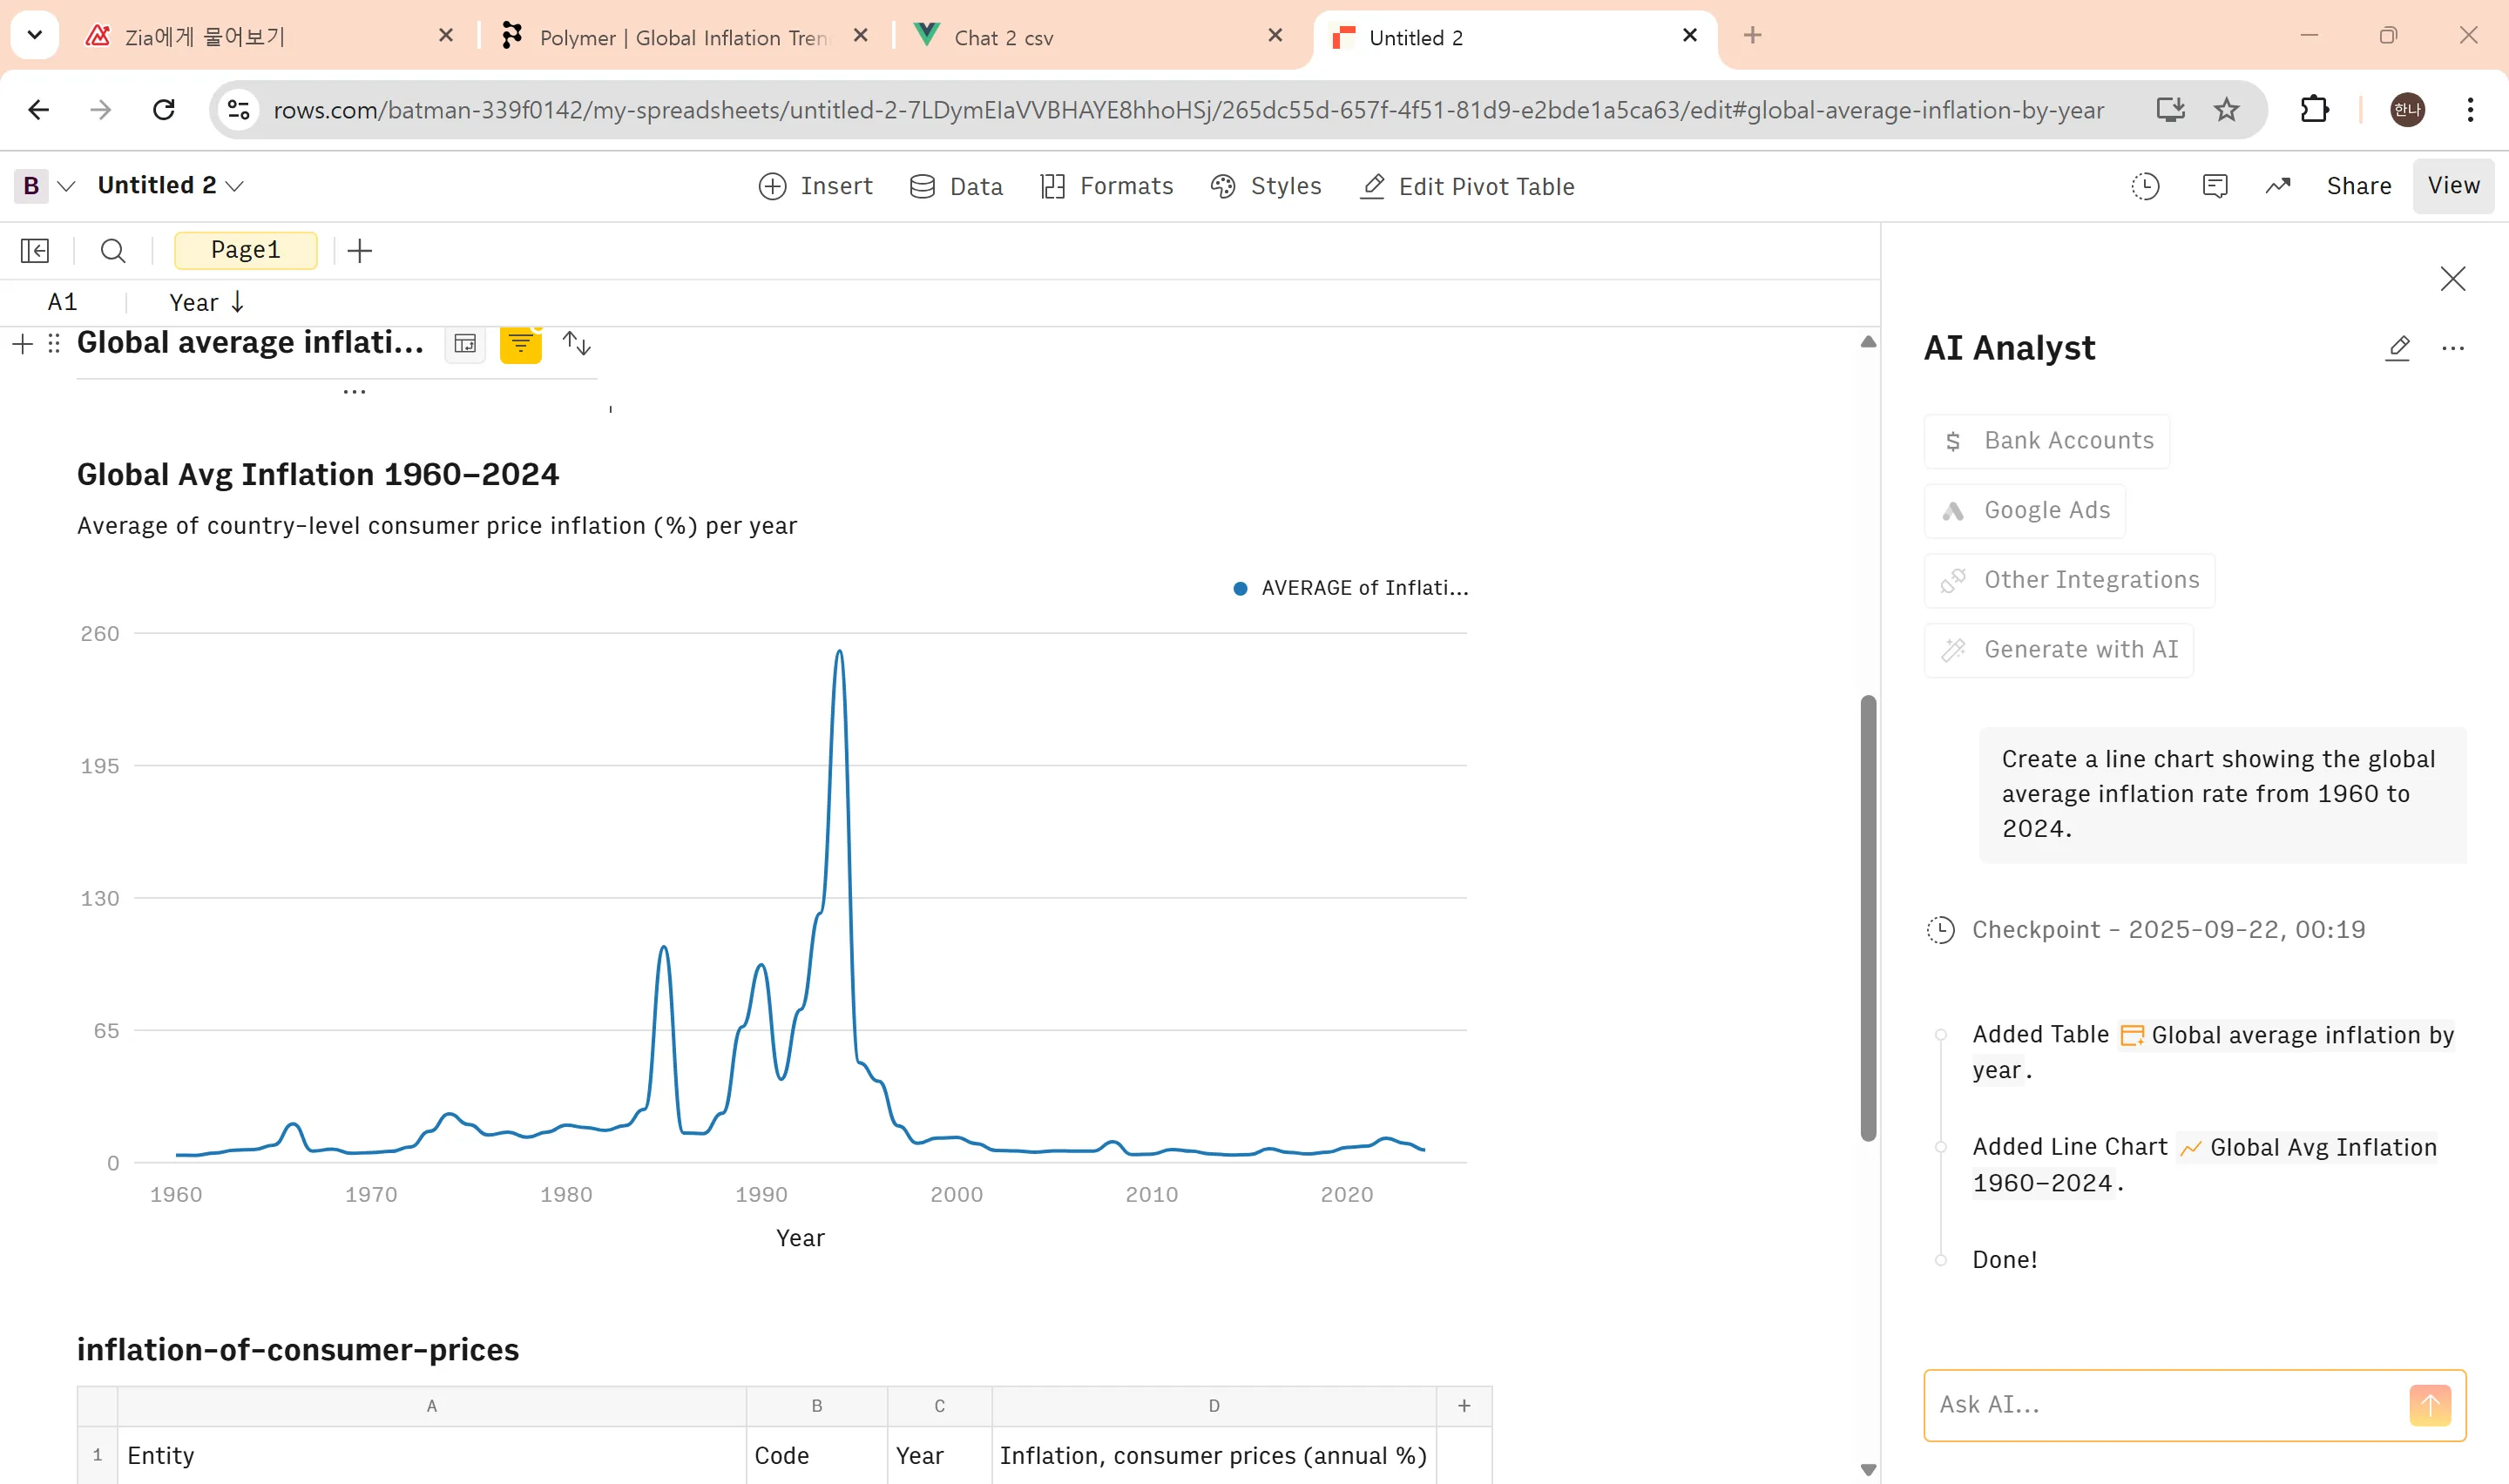2509x1484 pixels.
Task: Click Generate with AI button
Action: click(x=2059, y=650)
